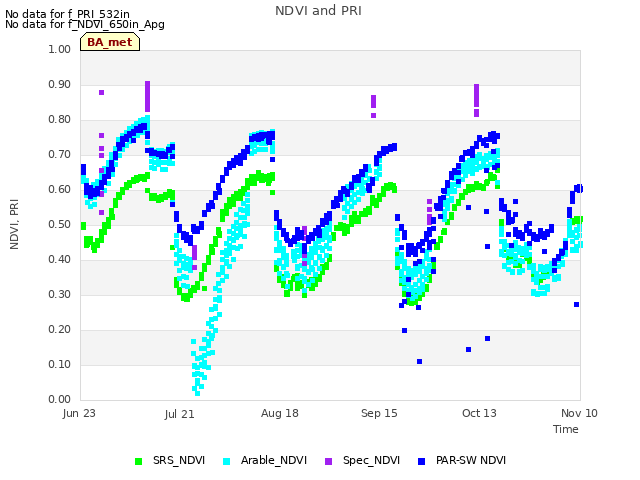This screenshot has width=640, height=480.
Task: Toggle the SRS_NDVI legend label
Action: coord(179,460)
